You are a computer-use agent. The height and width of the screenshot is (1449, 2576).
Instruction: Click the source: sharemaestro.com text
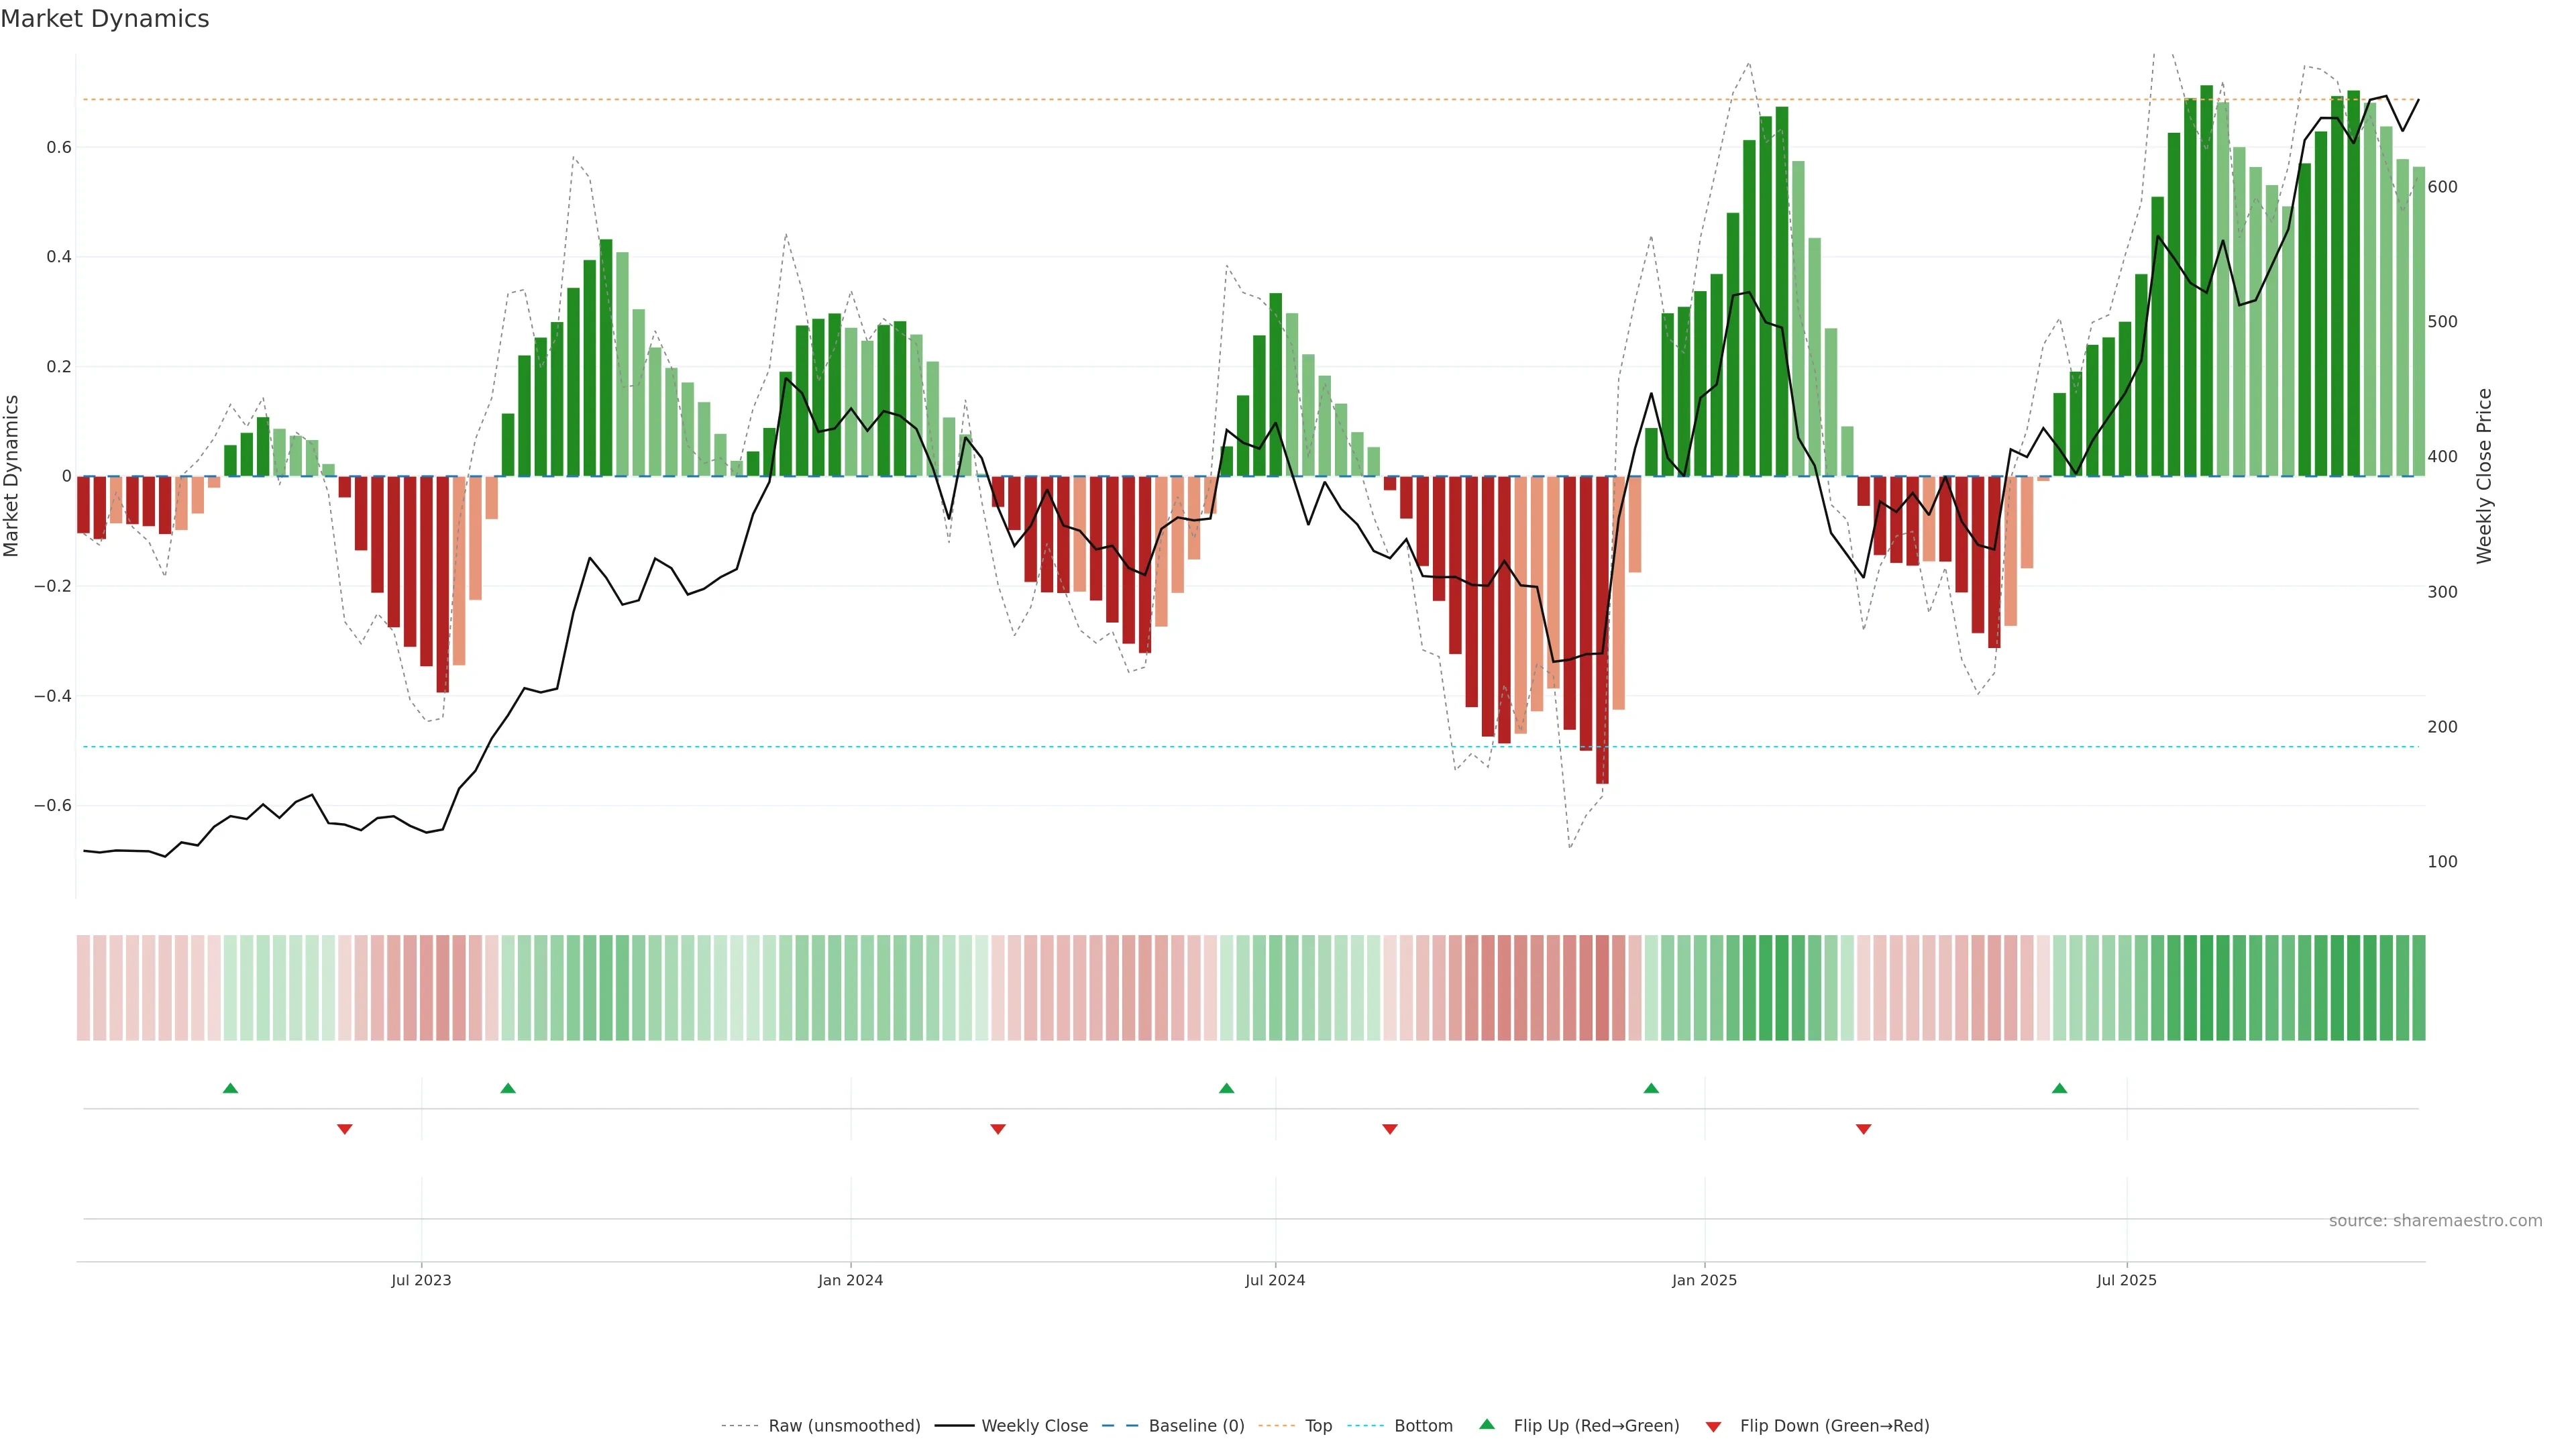pos(2435,1221)
